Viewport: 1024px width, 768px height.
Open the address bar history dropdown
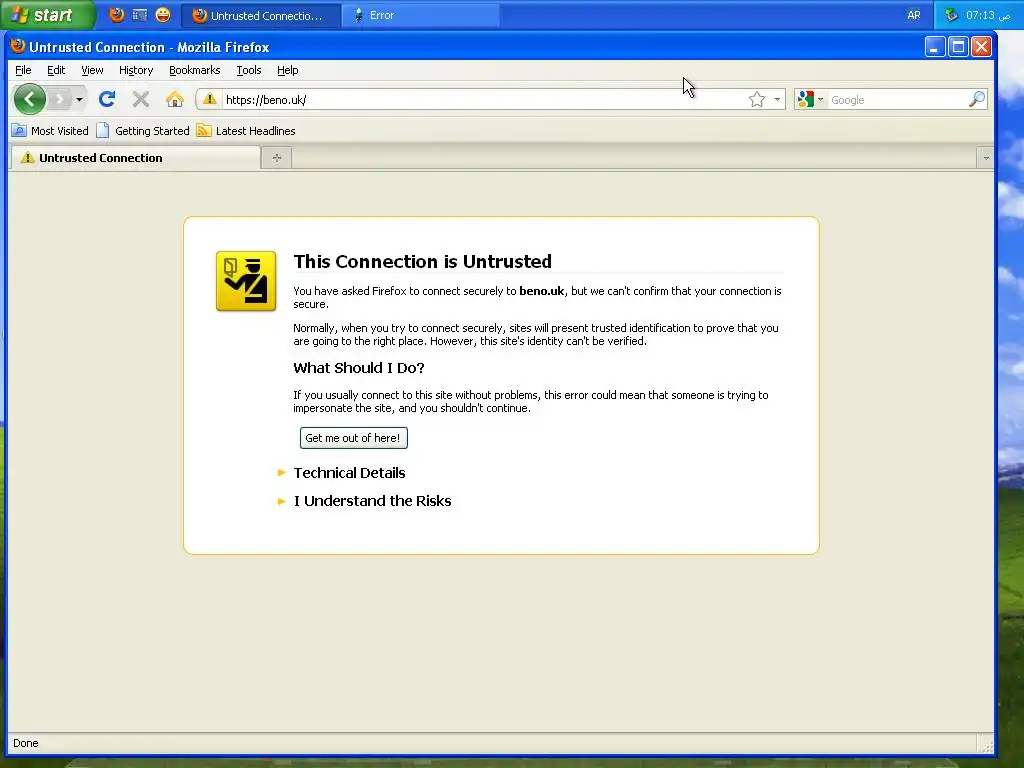[776, 99]
